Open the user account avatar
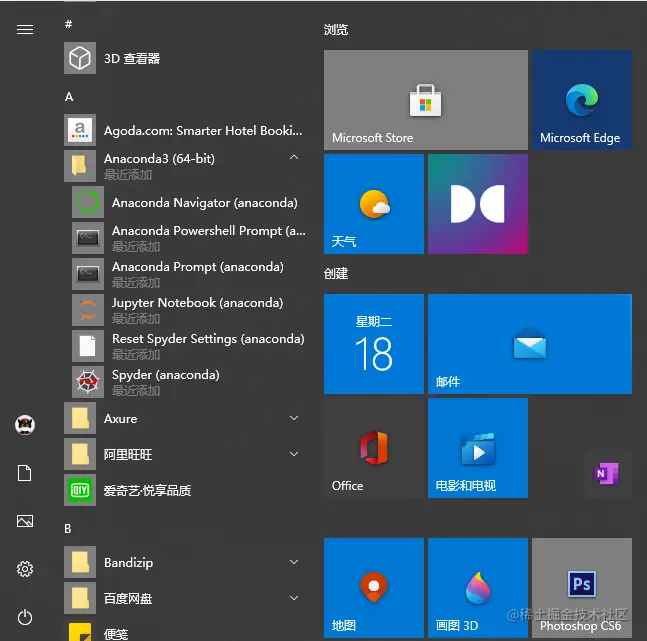 (x=25, y=425)
